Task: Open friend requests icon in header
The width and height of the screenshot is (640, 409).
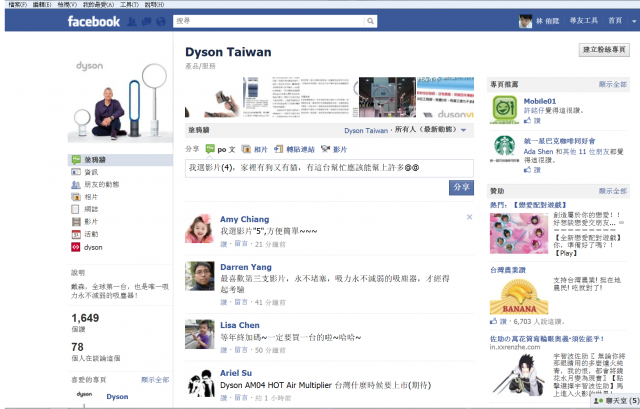Action: (132, 22)
